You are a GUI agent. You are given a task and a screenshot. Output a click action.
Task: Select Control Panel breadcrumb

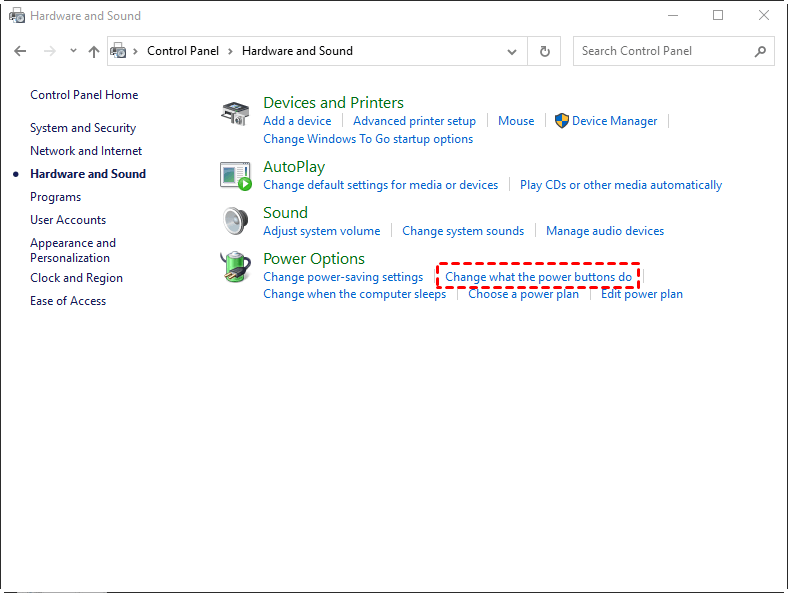click(183, 51)
